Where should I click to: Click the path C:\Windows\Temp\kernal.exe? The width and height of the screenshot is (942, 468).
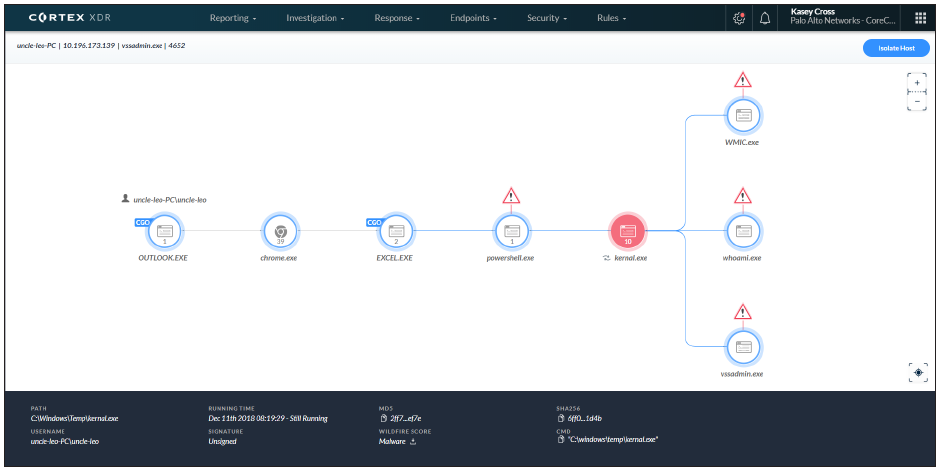click(x=74, y=419)
